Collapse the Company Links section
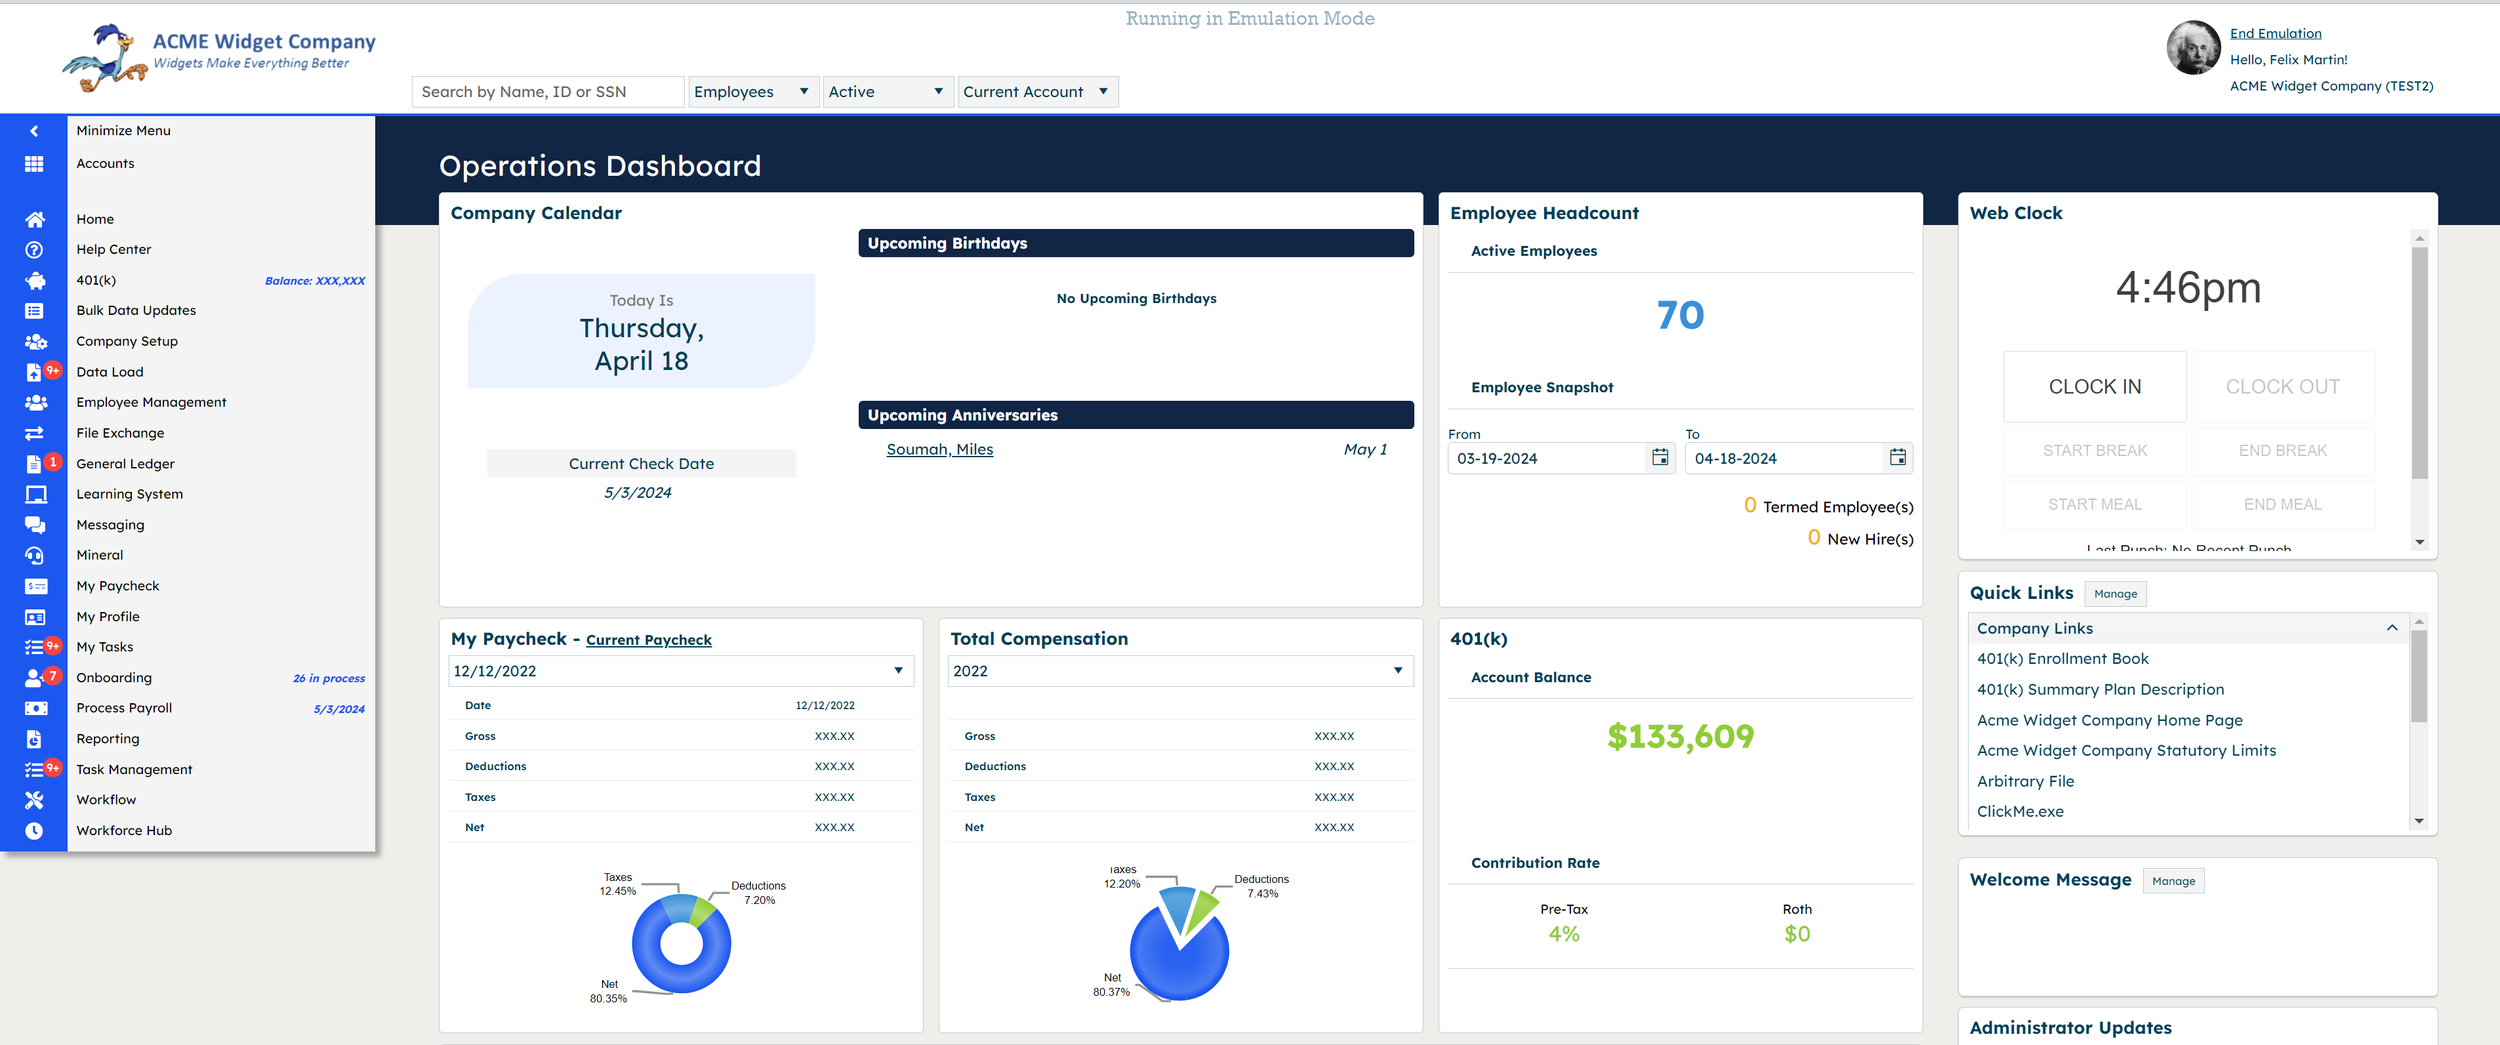This screenshot has height=1045, width=2500. pyautogui.click(x=2392, y=628)
